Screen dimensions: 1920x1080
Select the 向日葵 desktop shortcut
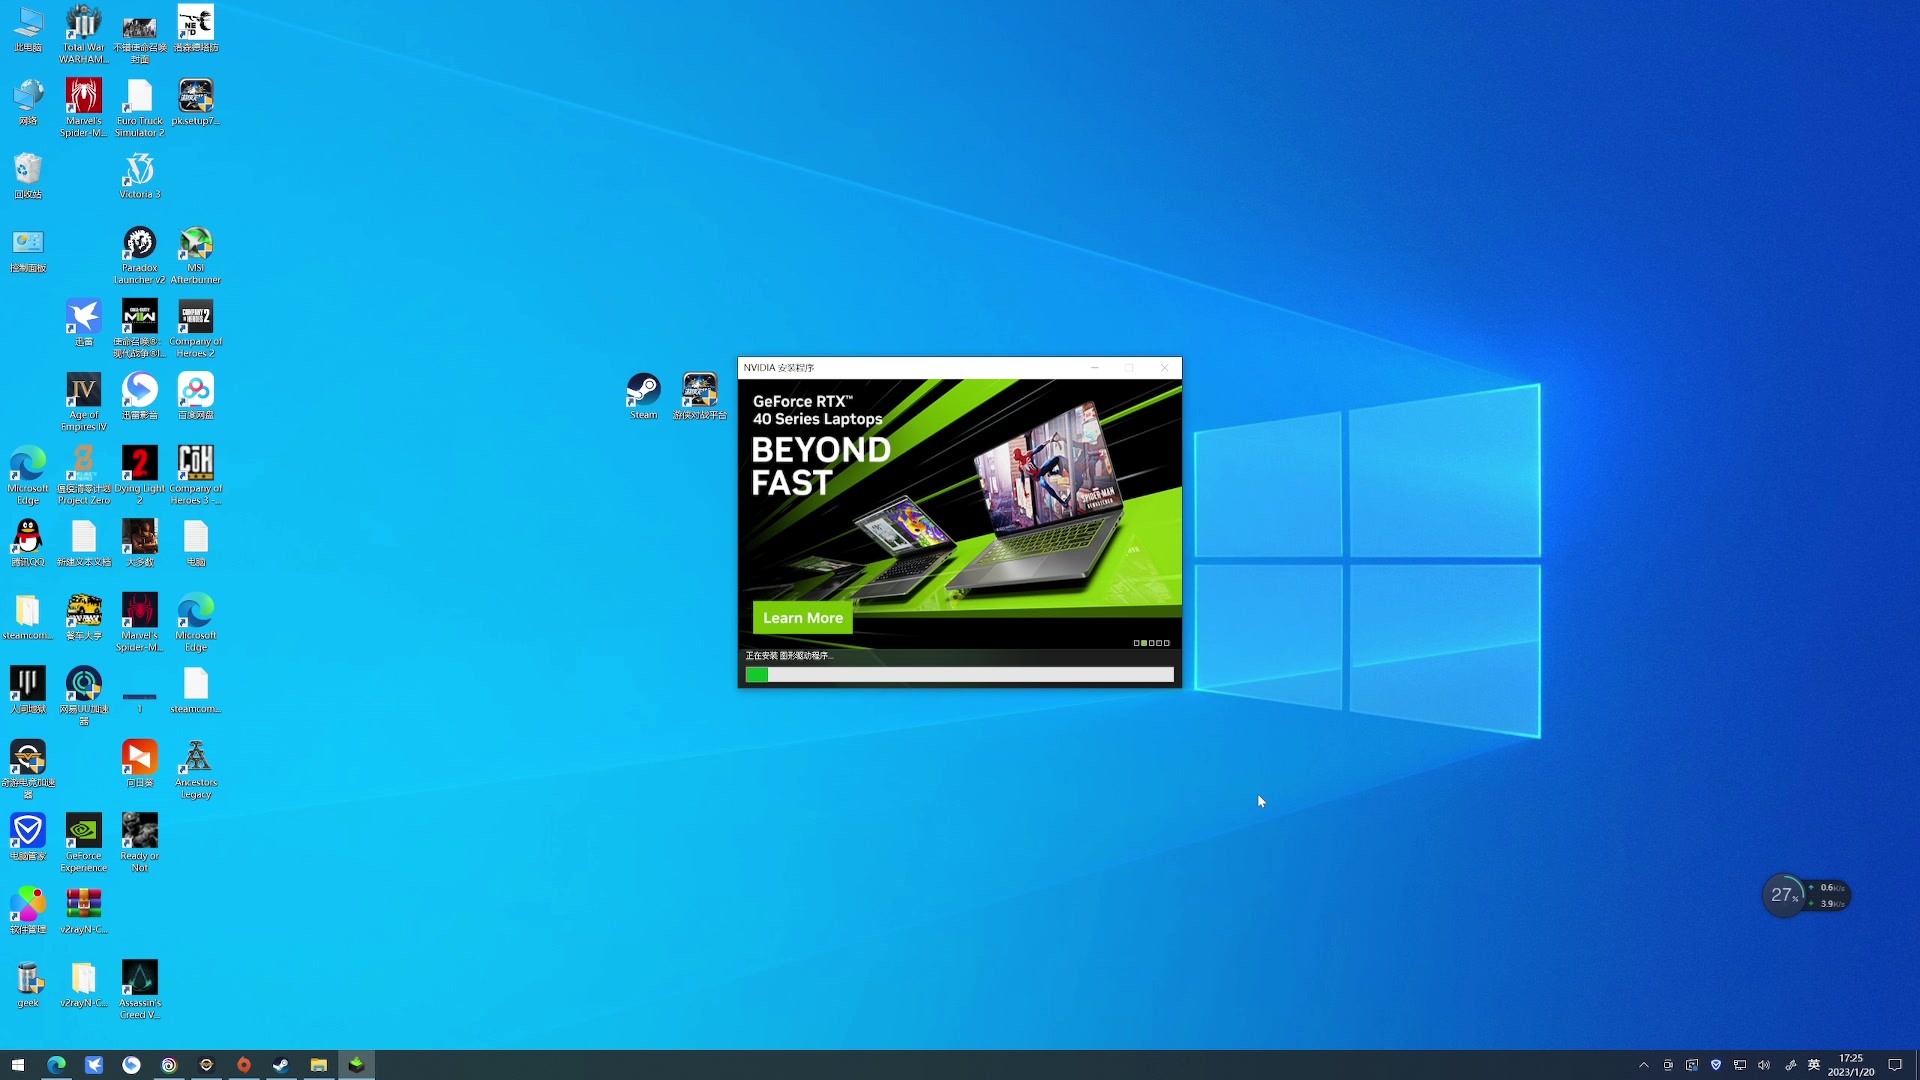point(140,764)
